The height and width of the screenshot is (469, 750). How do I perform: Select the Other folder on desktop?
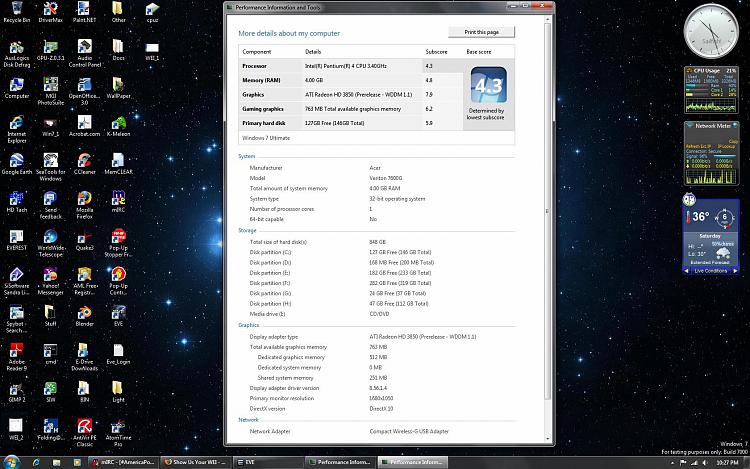pos(118,12)
